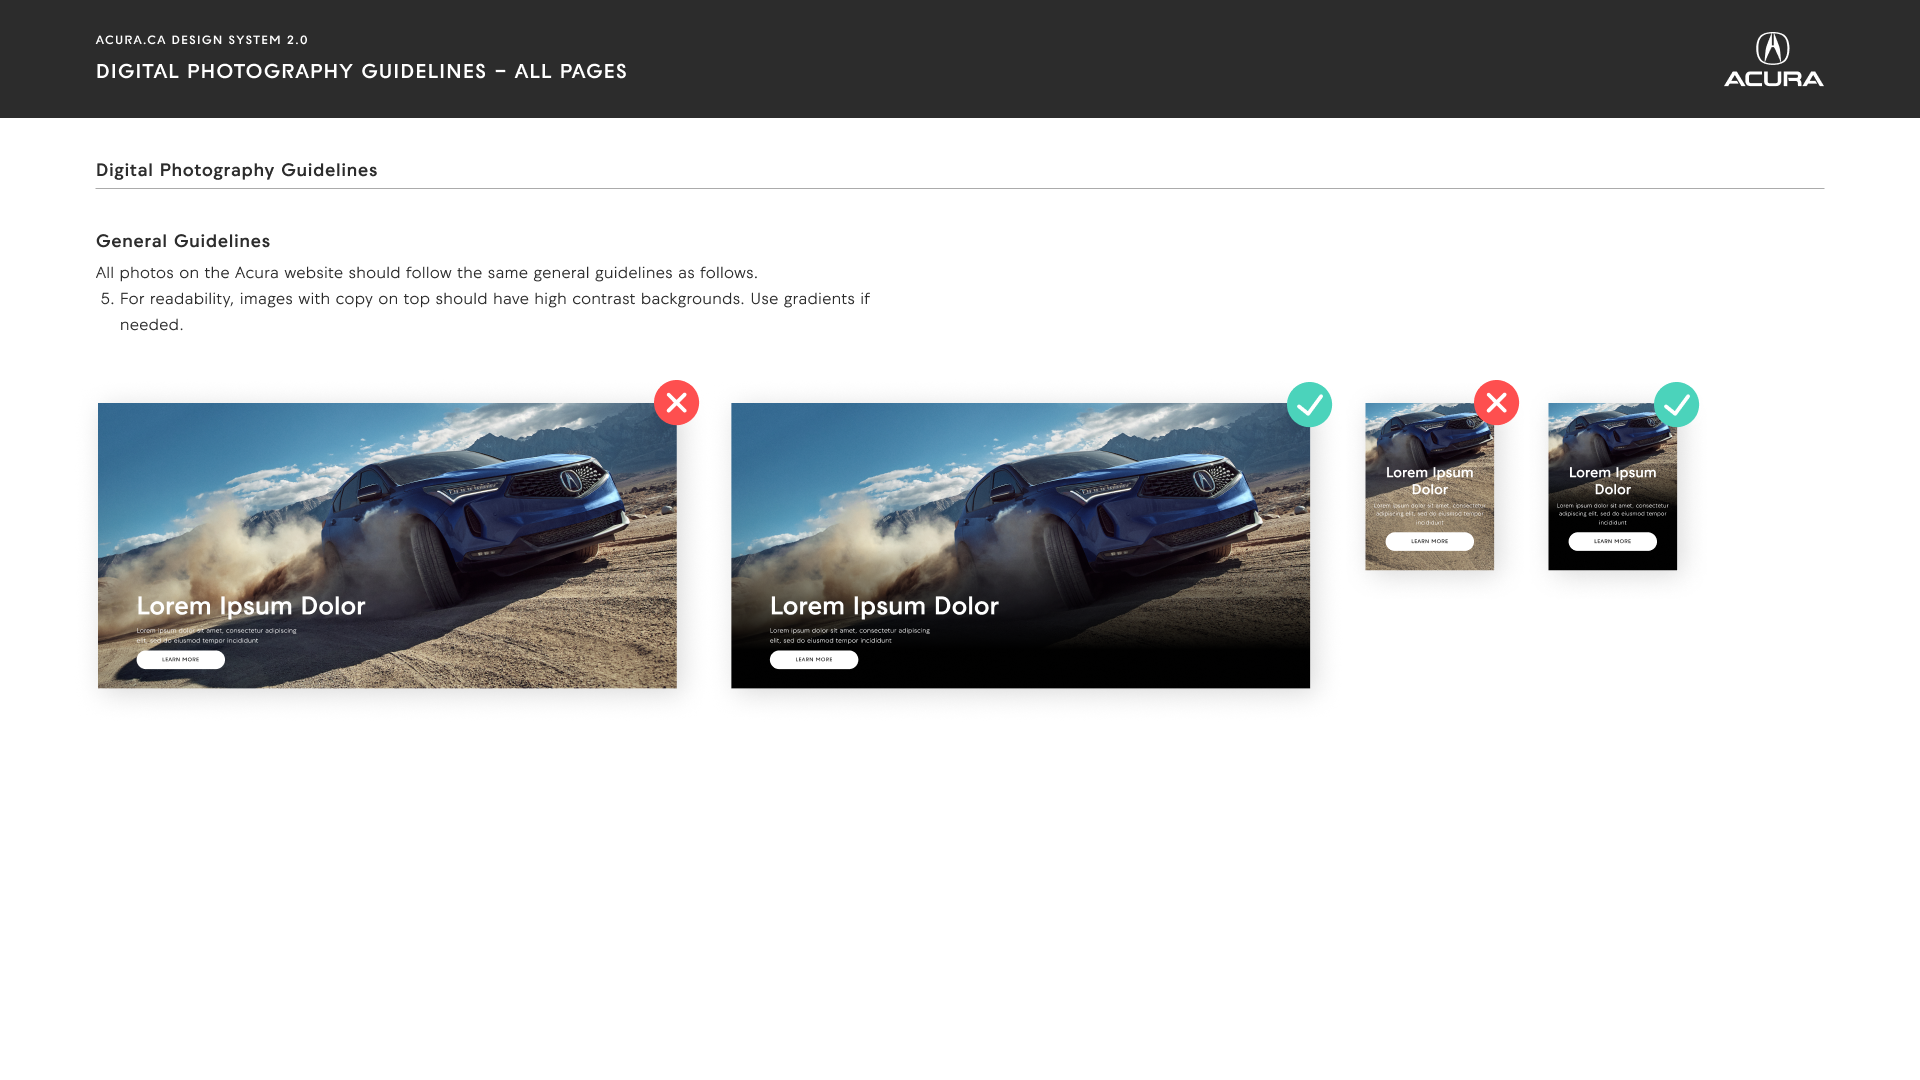Click "Lorem Ipsum Dolor" heading on the no-gradient large banner

pyautogui.click(x=251, y=606)
